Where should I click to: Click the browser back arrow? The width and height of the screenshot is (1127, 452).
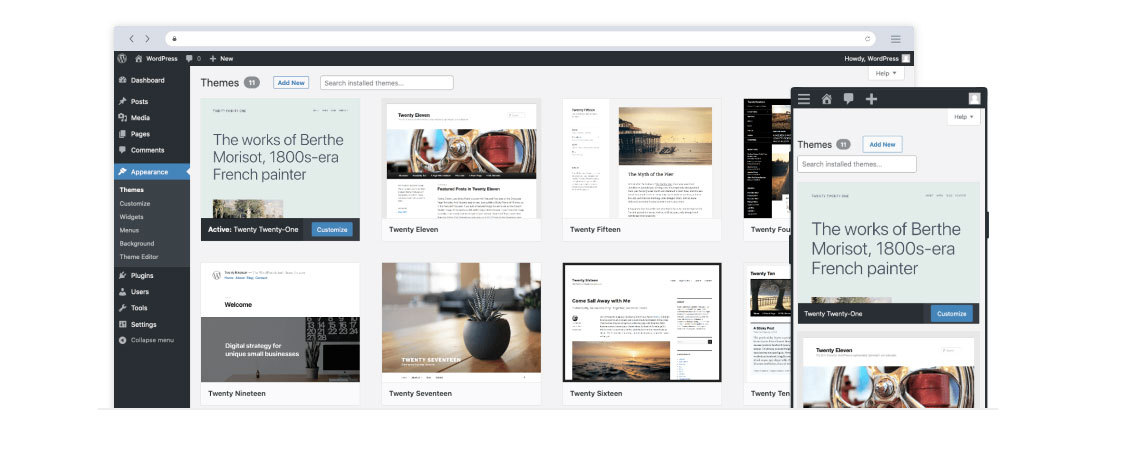[x=132, y=39]
